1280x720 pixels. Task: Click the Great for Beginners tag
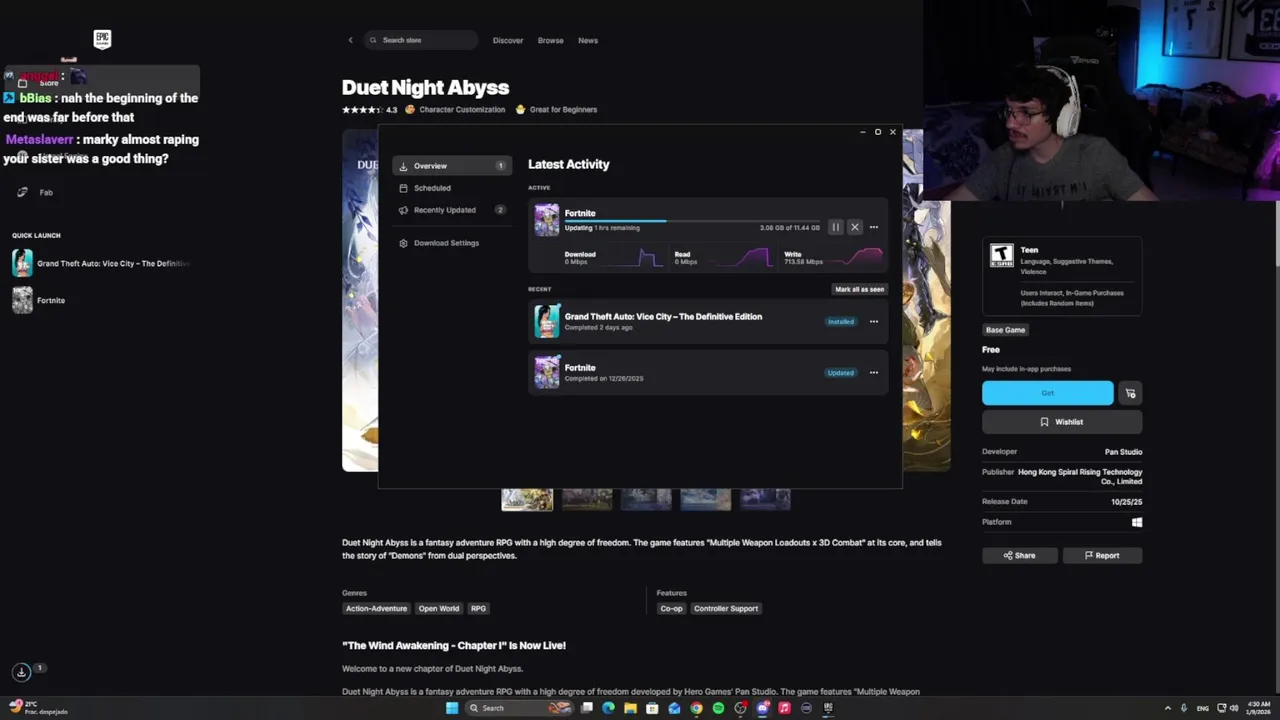tap(556, 109)
